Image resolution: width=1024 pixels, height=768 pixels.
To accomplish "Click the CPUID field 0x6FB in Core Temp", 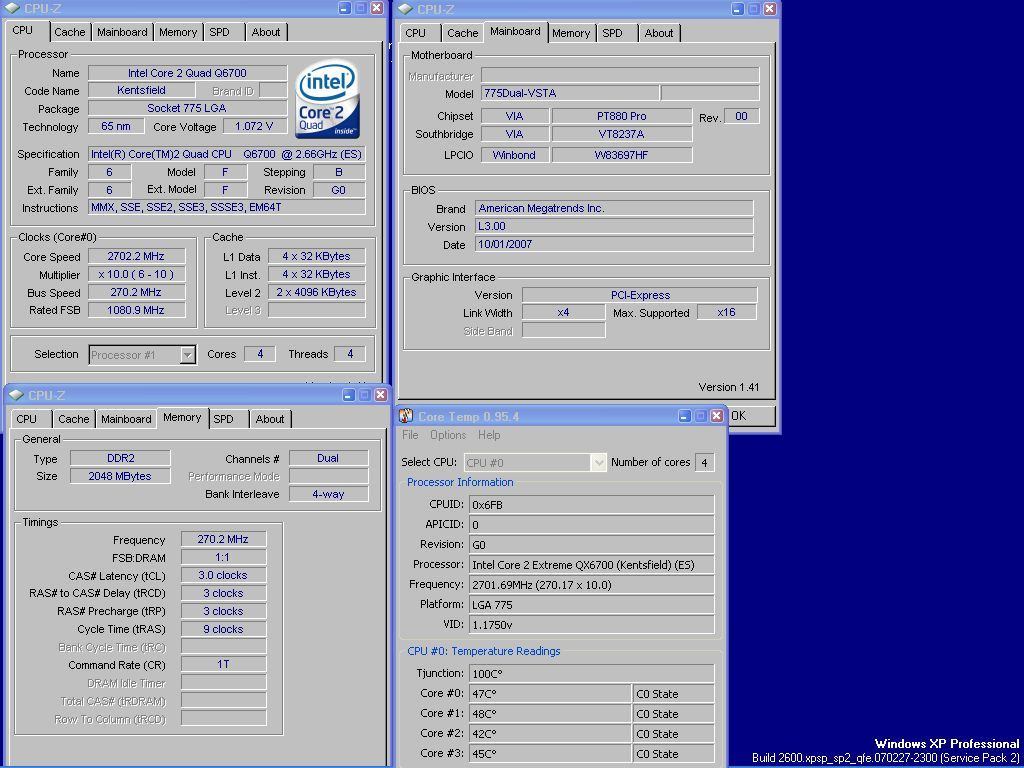I will tap(591, 505).
